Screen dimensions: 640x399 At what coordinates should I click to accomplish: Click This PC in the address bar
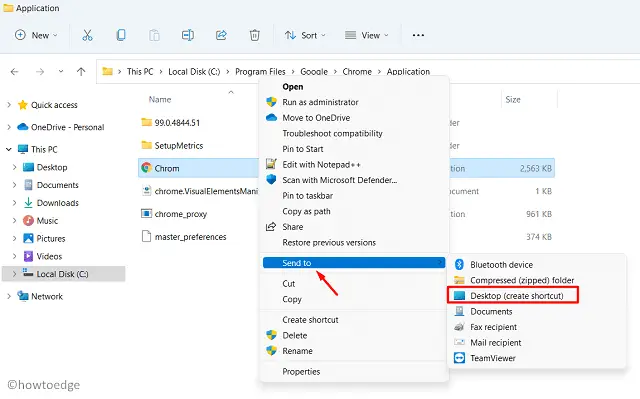point(140,72)
